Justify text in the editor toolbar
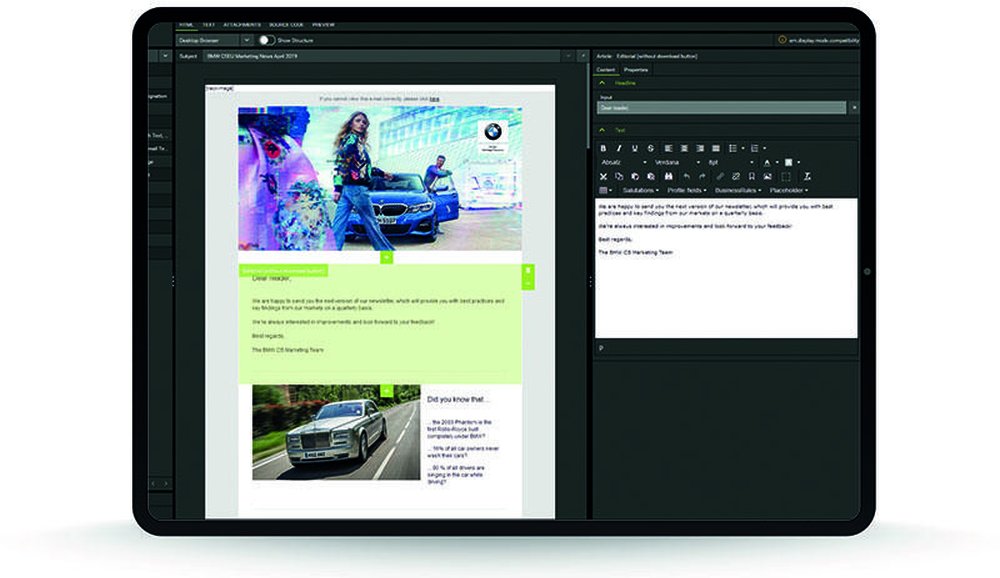The image size is (1000, 578). point(716,148)
